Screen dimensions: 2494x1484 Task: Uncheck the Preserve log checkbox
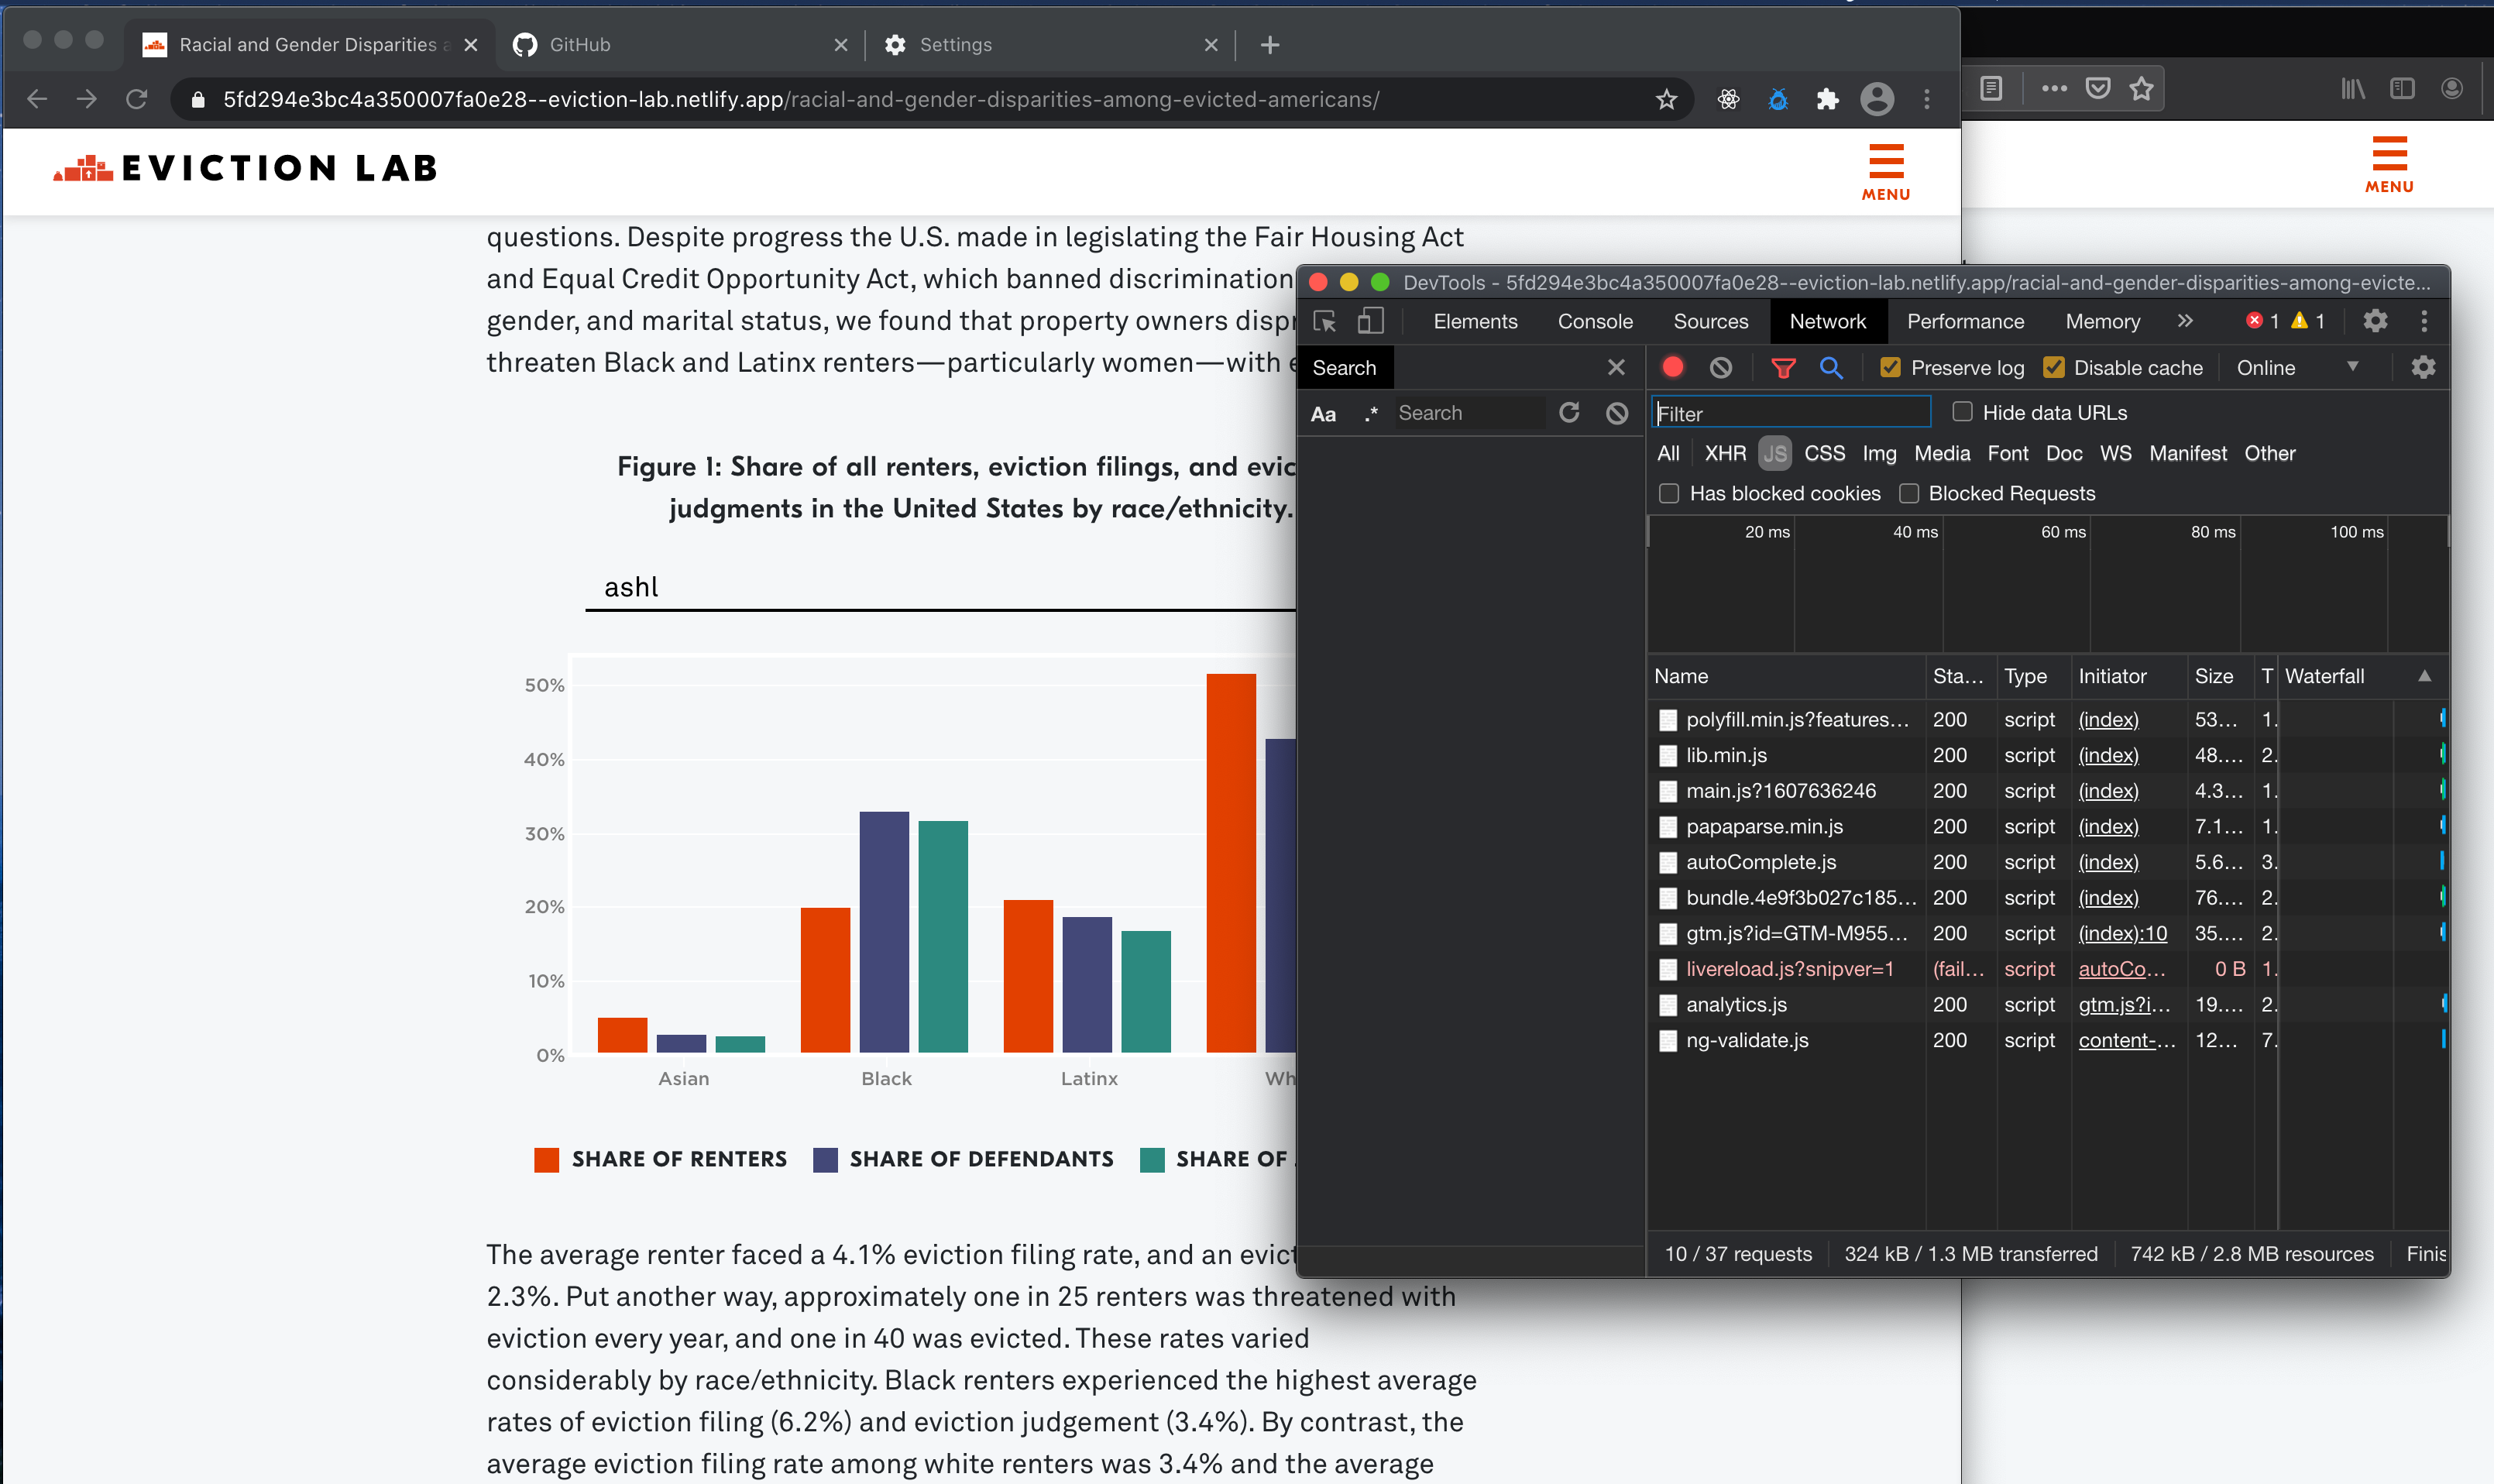1890,367
